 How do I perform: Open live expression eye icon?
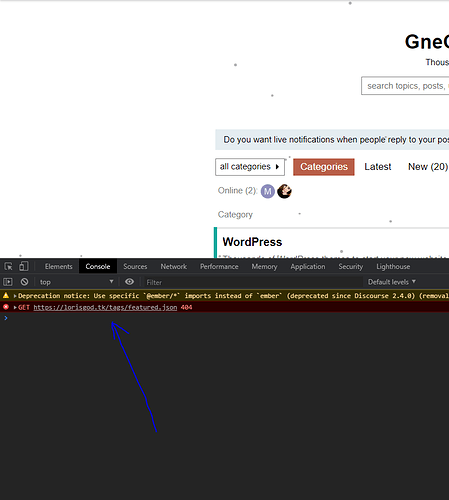click(129, 282)
